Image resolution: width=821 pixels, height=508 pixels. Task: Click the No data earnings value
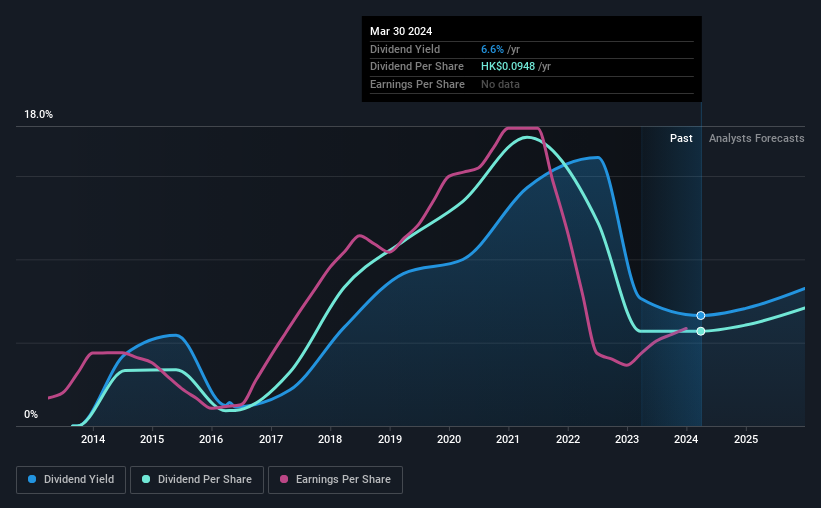[x=500, y=84]
